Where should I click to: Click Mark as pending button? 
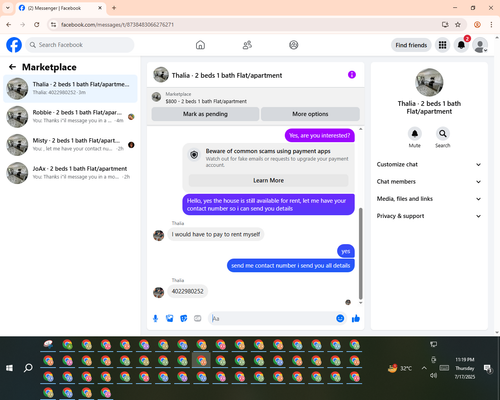[205, 114]
